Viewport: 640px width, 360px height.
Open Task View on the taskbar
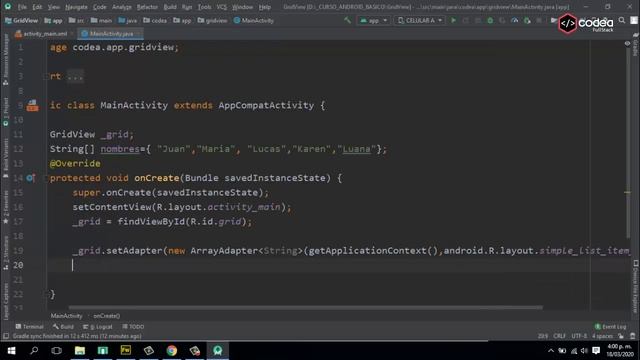[x=57, y=350]
